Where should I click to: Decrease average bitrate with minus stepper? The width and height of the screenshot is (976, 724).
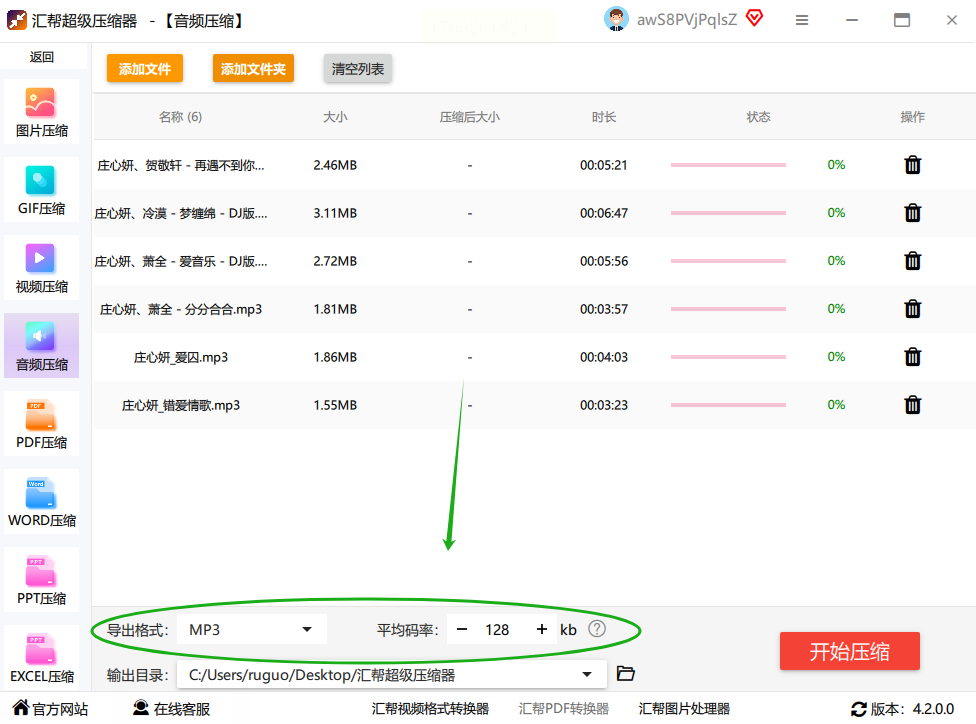pos(462,629)
